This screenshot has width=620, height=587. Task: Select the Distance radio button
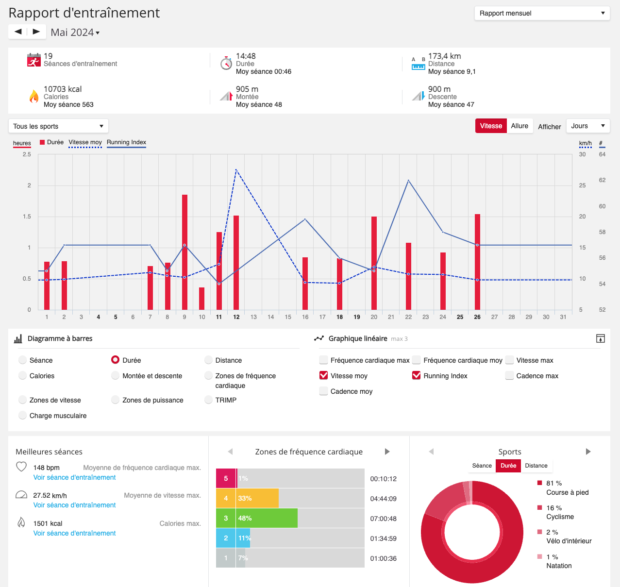(208, 360)
